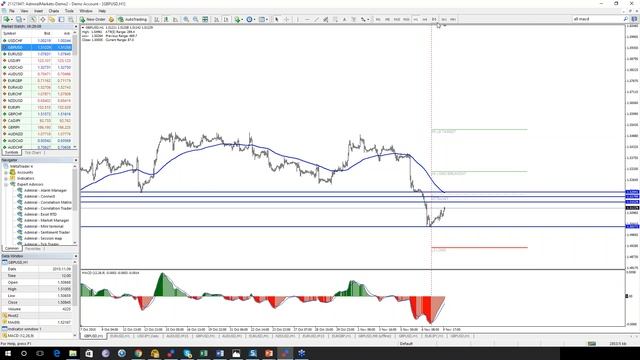Toggle the Strategy Tester toolbar icon
Image resolution: width=640 pixels, height=360 pixels.
pos(71,19)
